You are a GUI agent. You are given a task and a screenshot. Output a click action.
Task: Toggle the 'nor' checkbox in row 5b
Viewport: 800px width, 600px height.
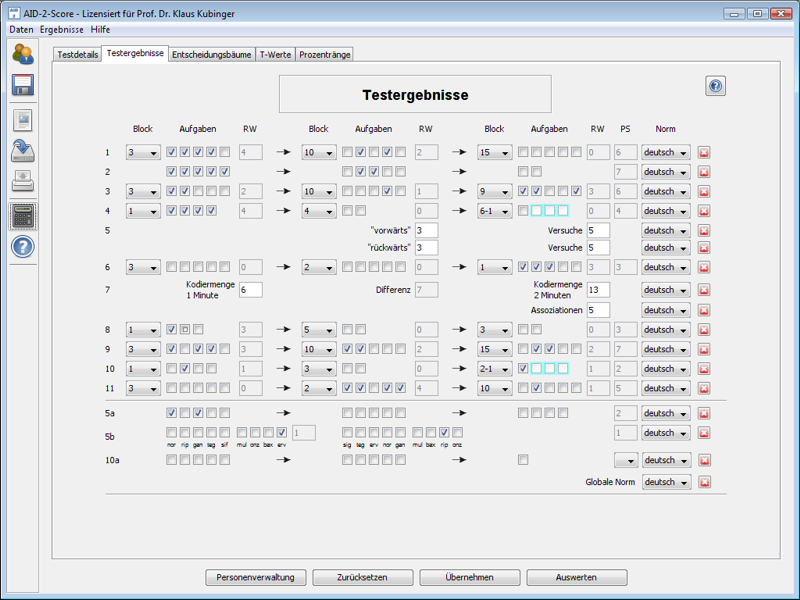pyautogui.click(x=172, y=432)
